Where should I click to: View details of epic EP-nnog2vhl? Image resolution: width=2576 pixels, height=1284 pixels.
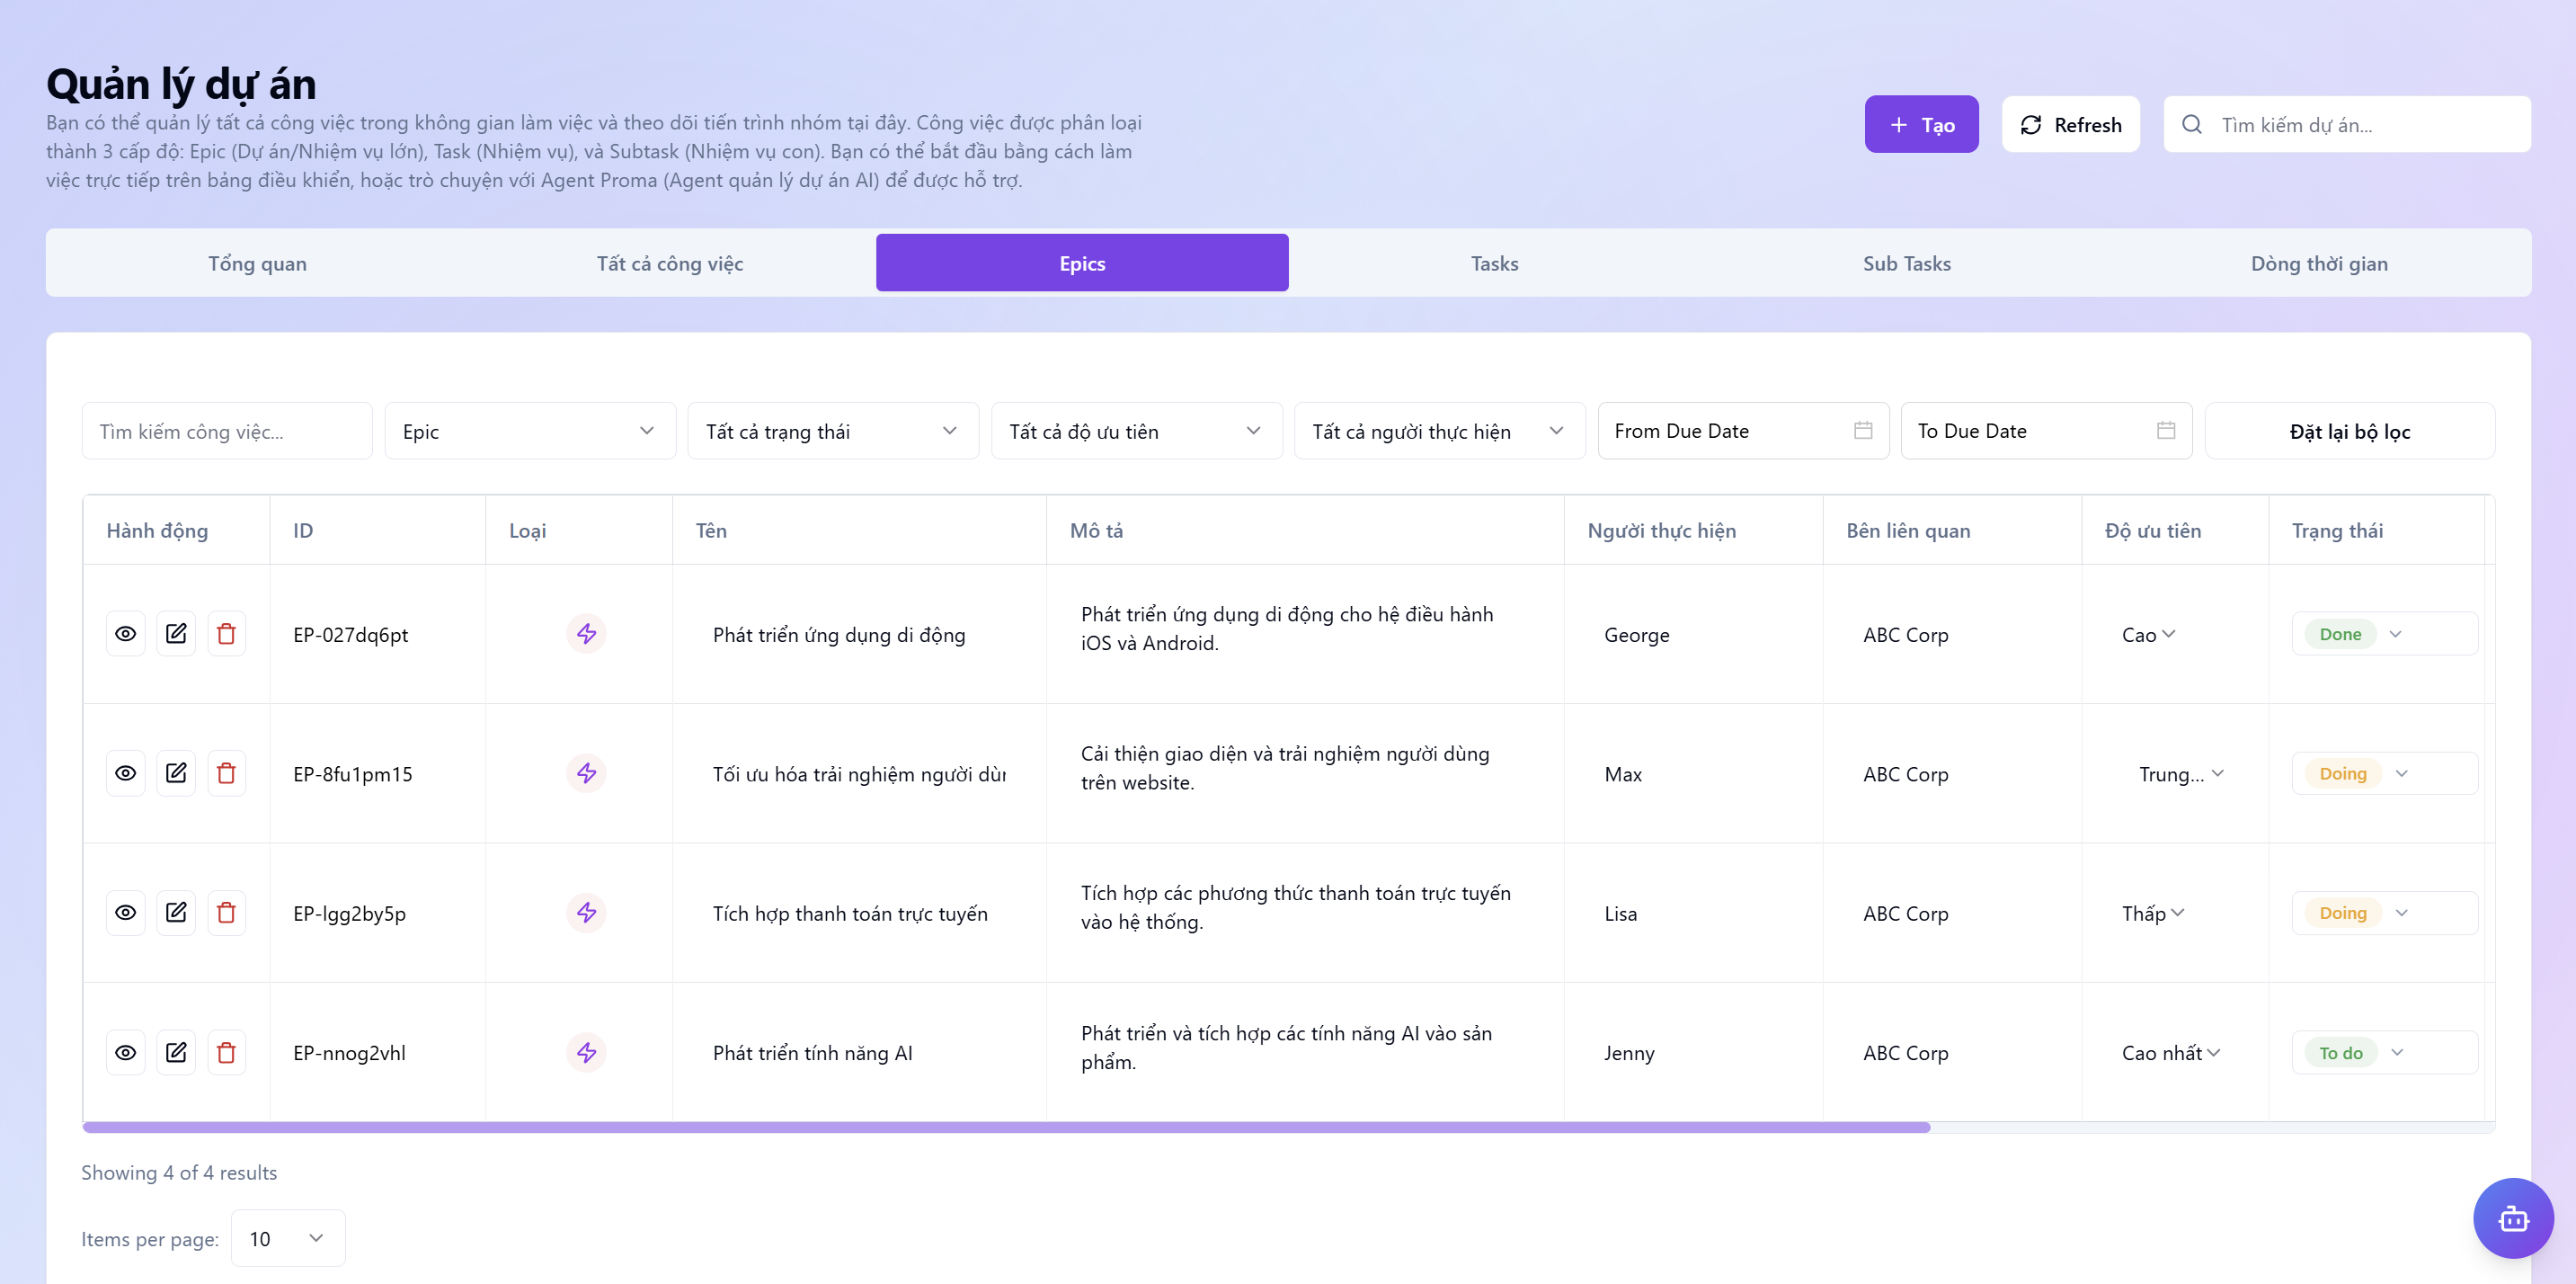125,1052
